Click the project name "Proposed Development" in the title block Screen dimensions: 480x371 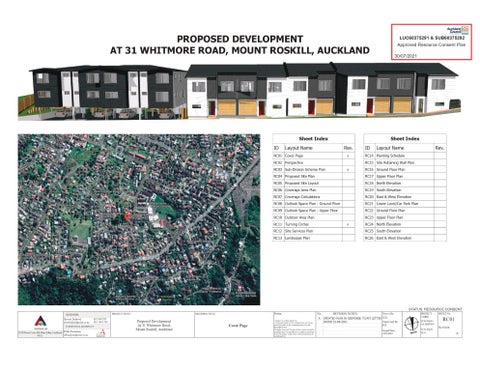154,321
